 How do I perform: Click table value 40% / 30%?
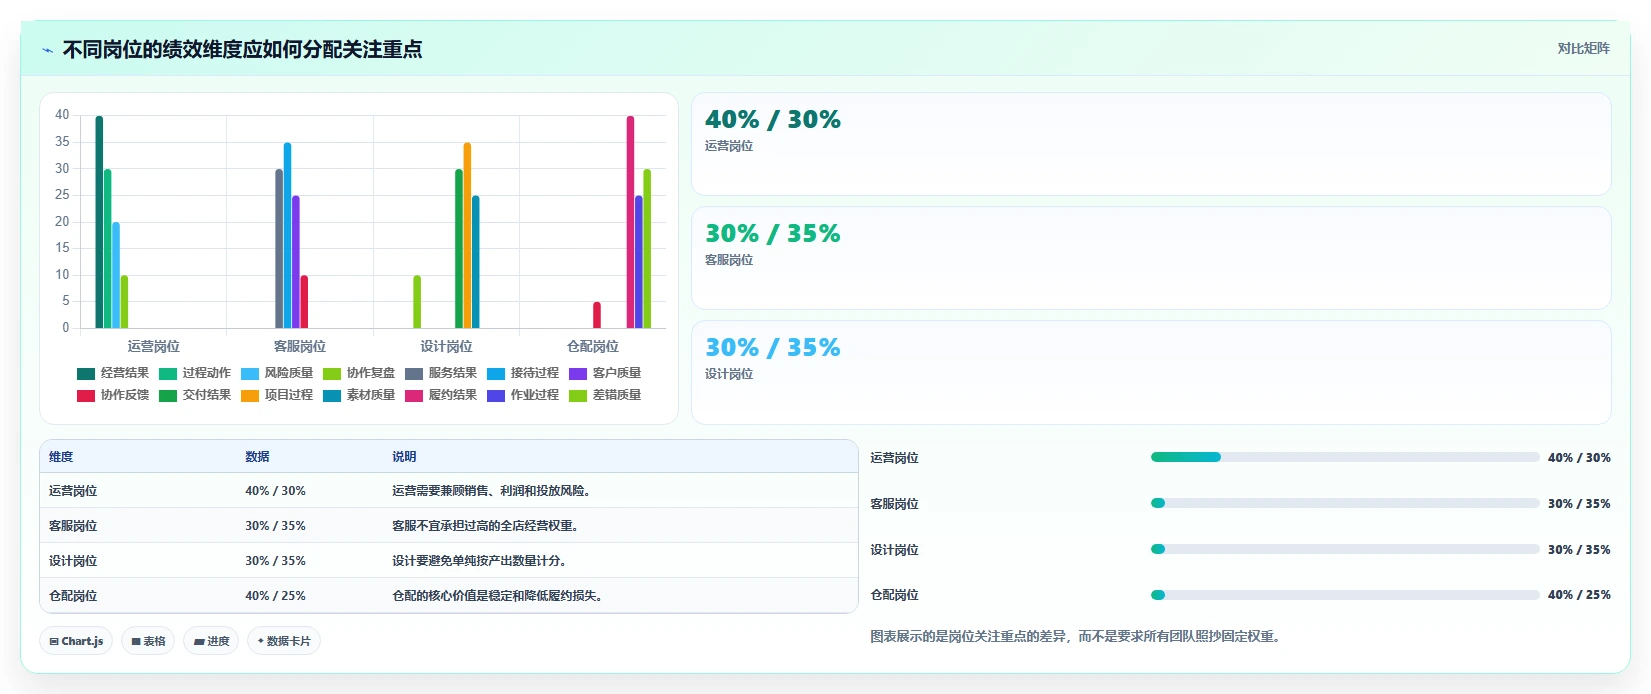pos(275,491)
